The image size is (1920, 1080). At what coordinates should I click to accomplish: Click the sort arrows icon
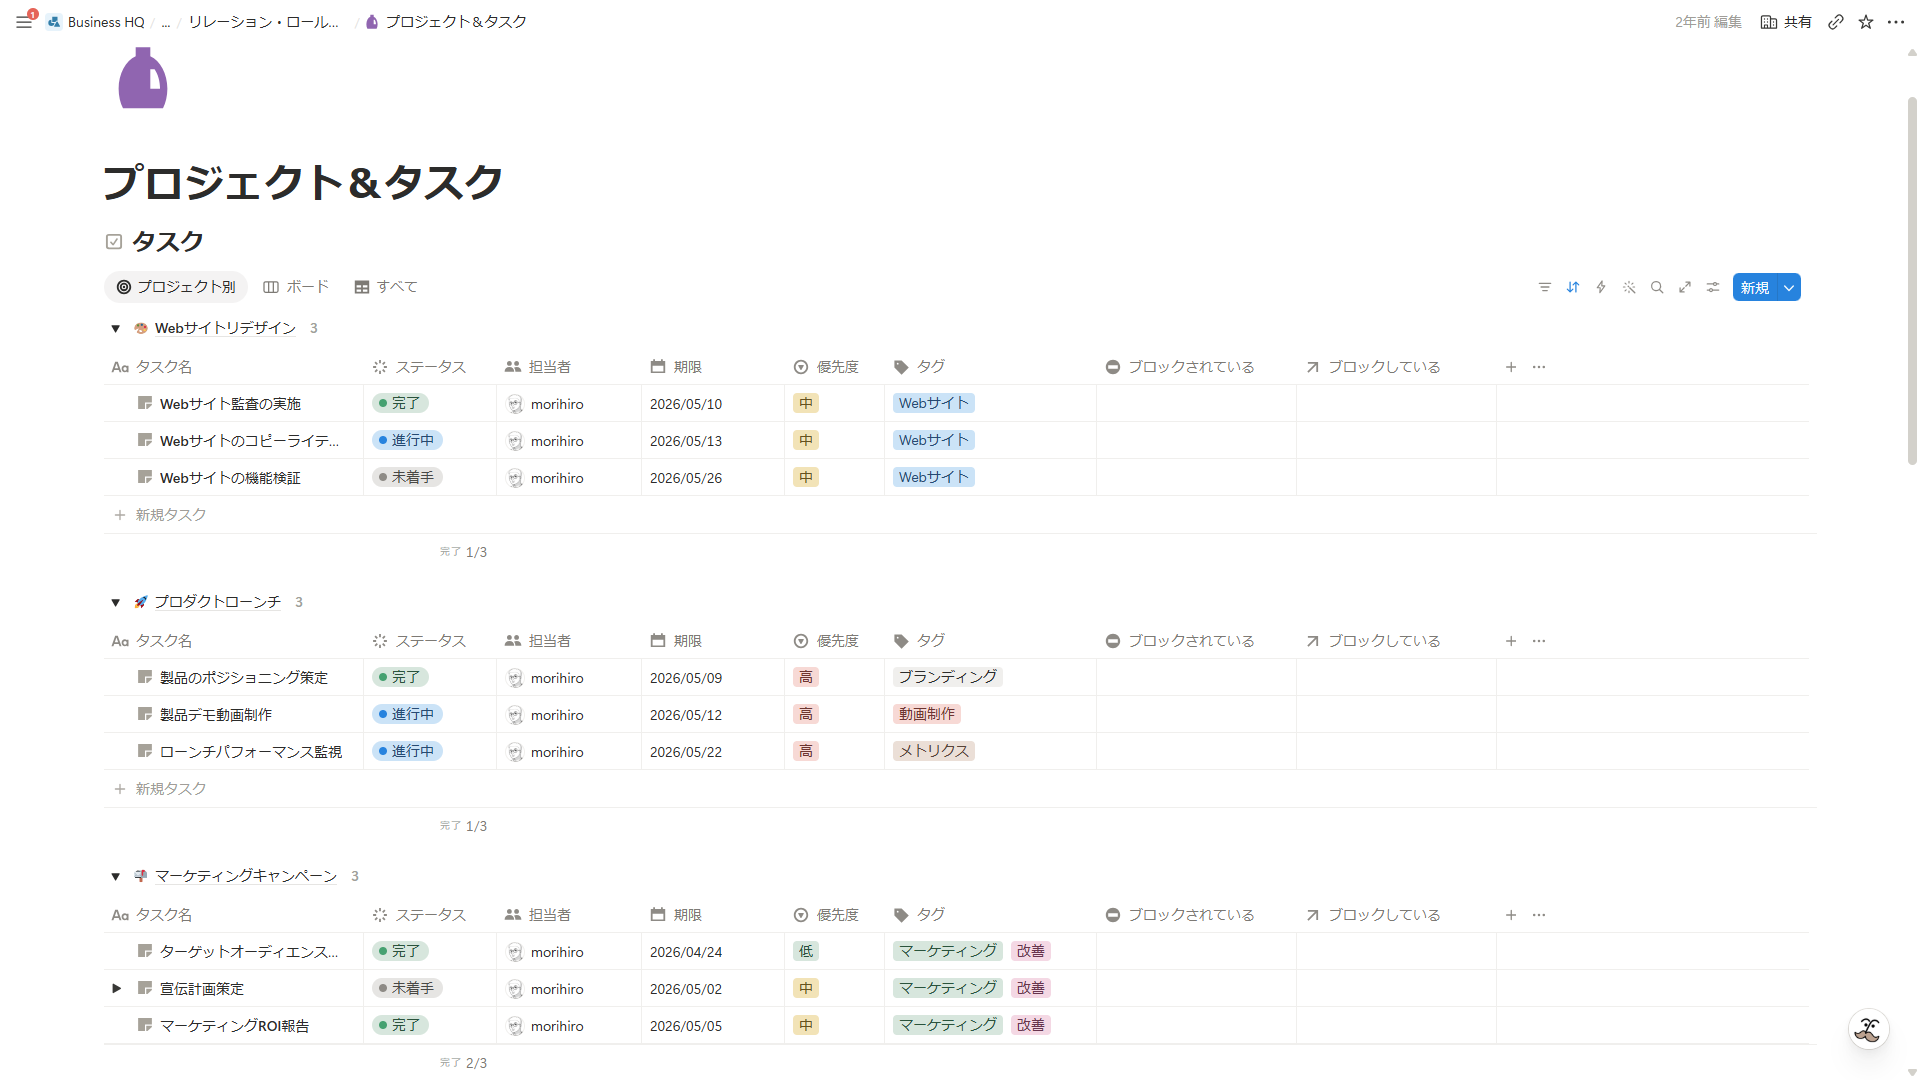1573,288
